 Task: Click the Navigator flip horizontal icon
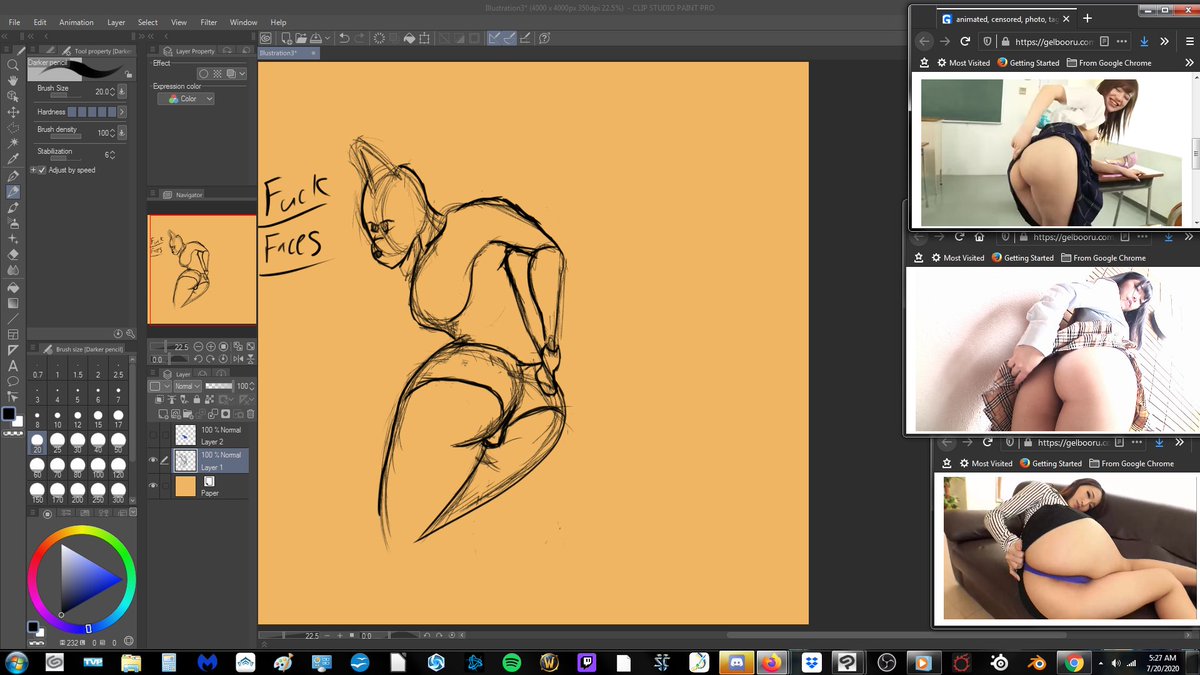[x=237, y=358]
